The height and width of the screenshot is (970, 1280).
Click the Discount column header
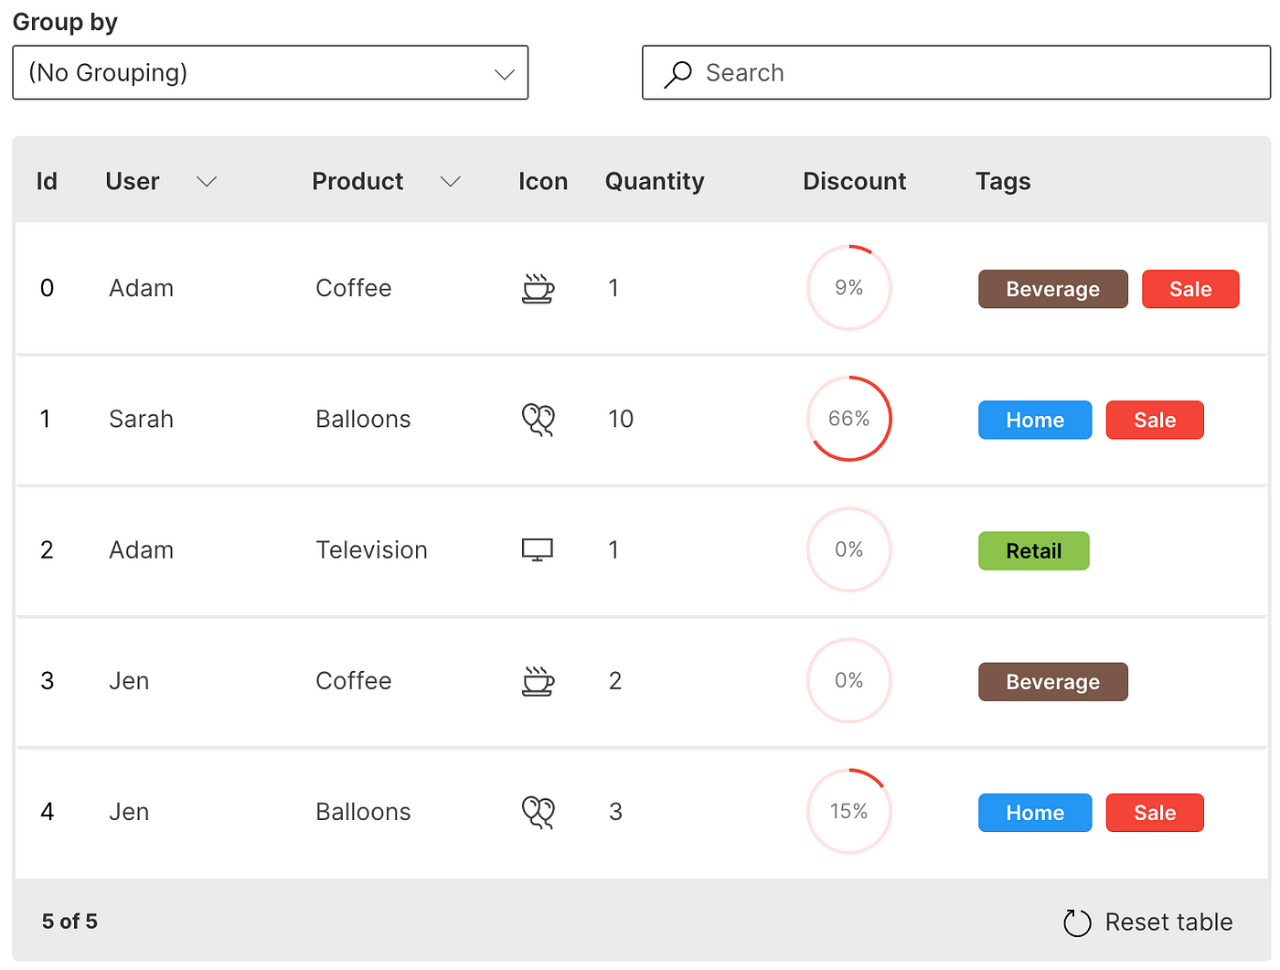pyautogui.click(x=854, y=181)
